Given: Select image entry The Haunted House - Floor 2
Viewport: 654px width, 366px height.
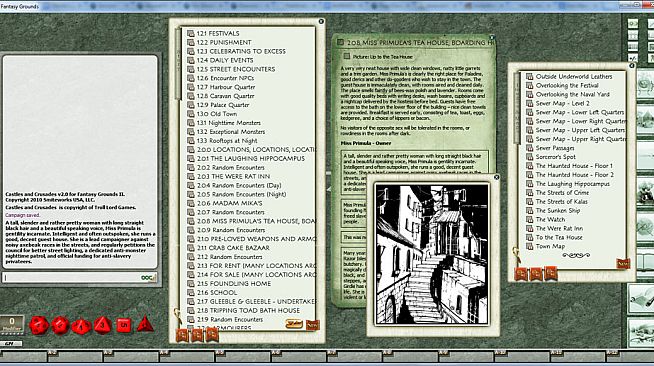Looking at the screenshot, I should tap(575, 175).
